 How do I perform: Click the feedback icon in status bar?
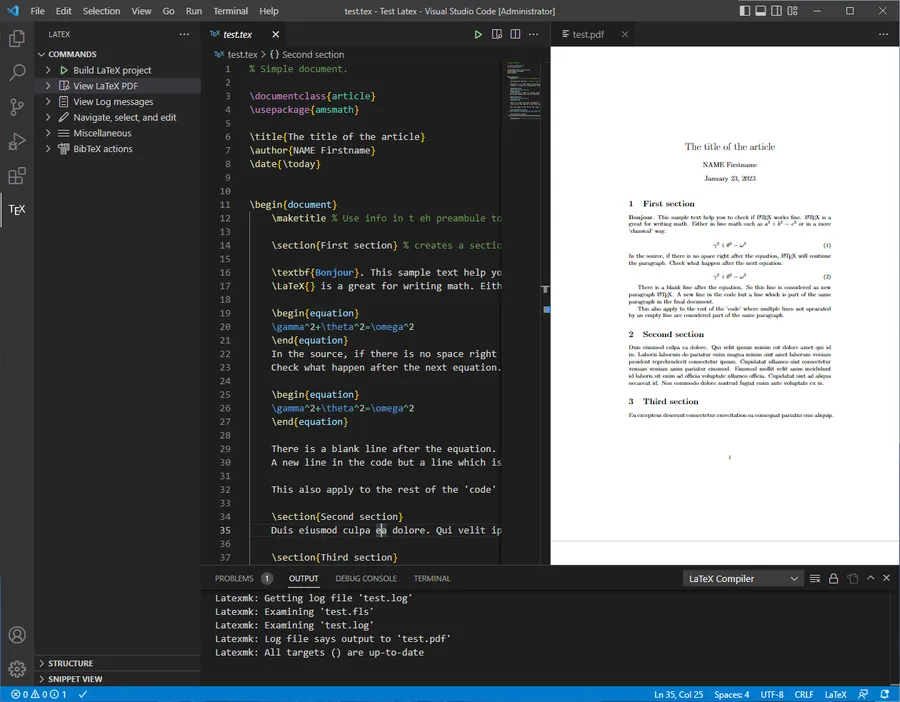click(x=863, y=695)
